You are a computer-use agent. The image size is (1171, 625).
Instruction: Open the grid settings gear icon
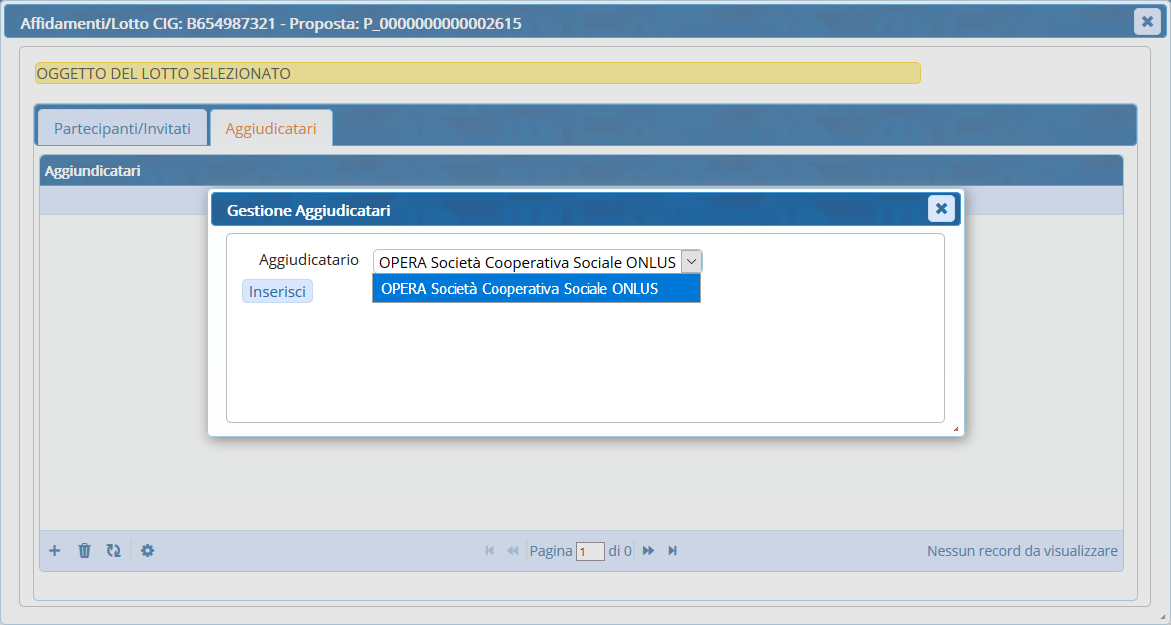tap(148, 551)
